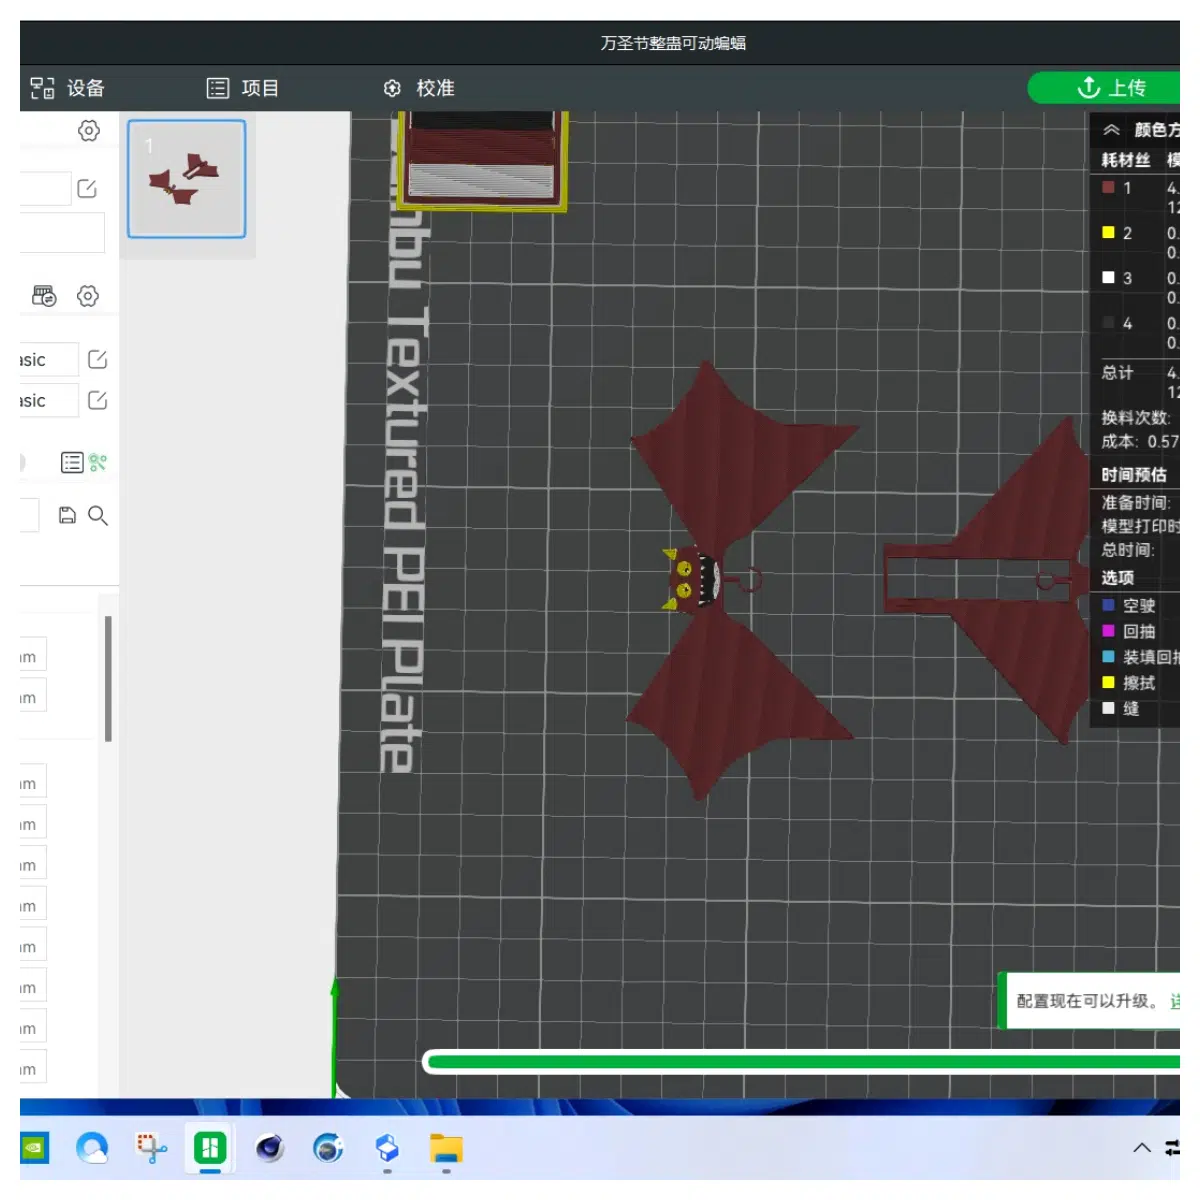Collapse the 颜色方案 legend panel chevron

coord(1111,130)
